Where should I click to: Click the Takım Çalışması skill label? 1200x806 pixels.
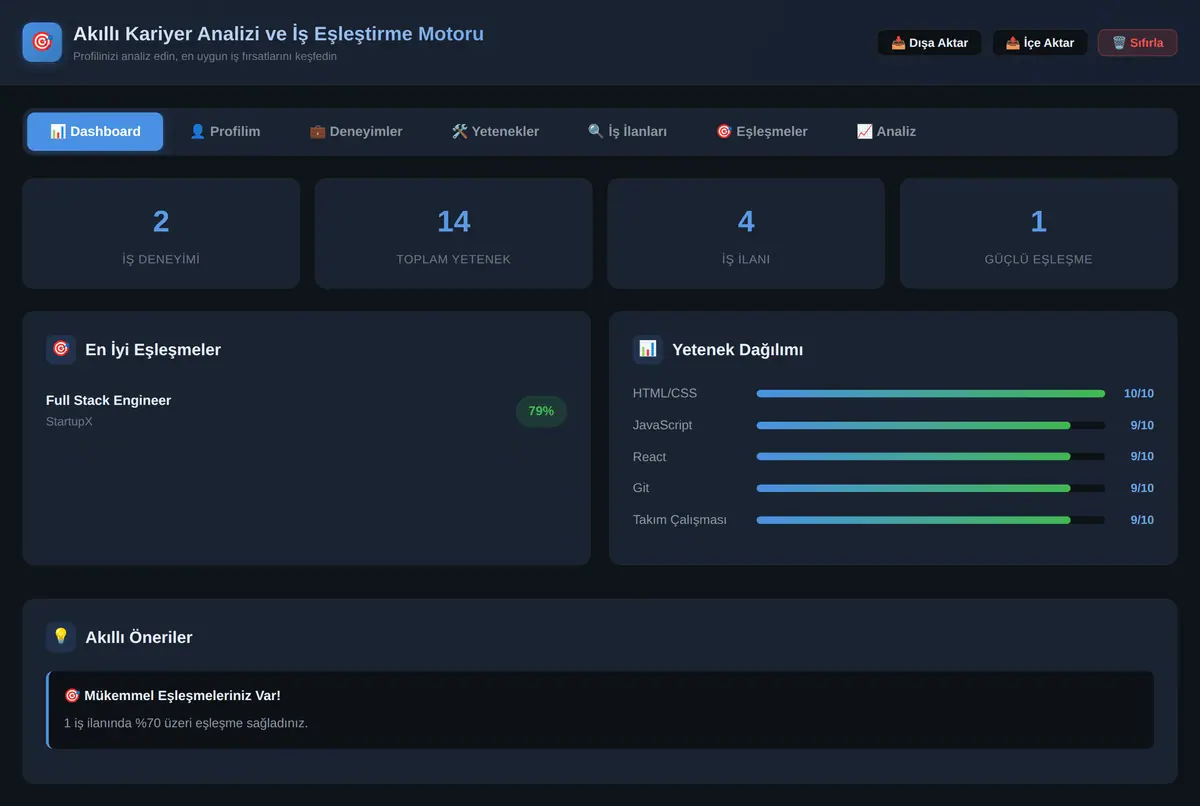click(x=680, y=520)
